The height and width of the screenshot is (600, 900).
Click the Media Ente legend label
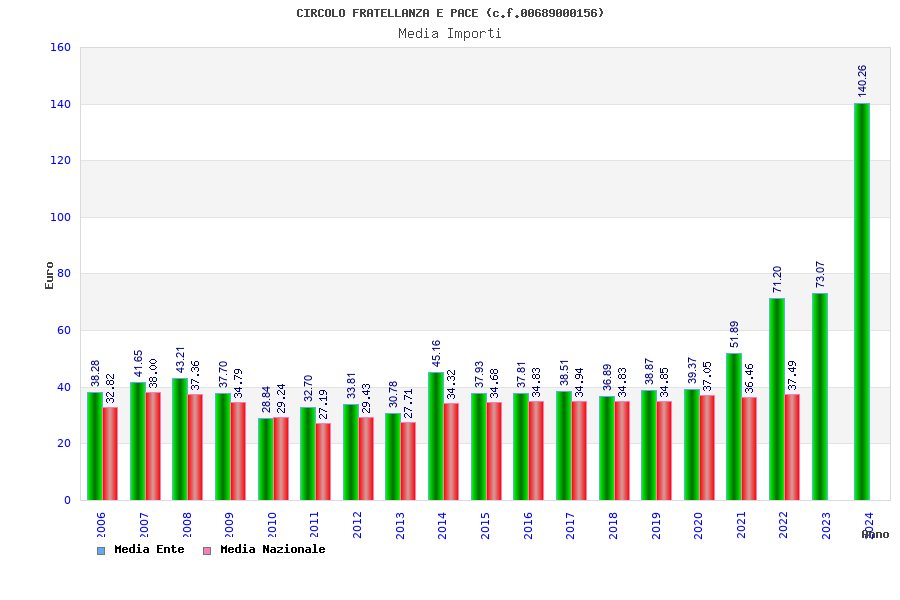149,549
